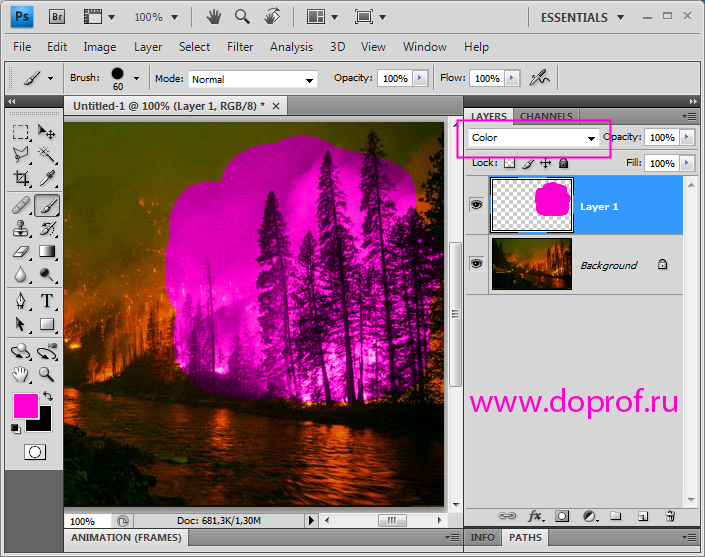Click the magenta foreground color swatch
Viewport: 705px width, 557px height.
click(26, 406)
